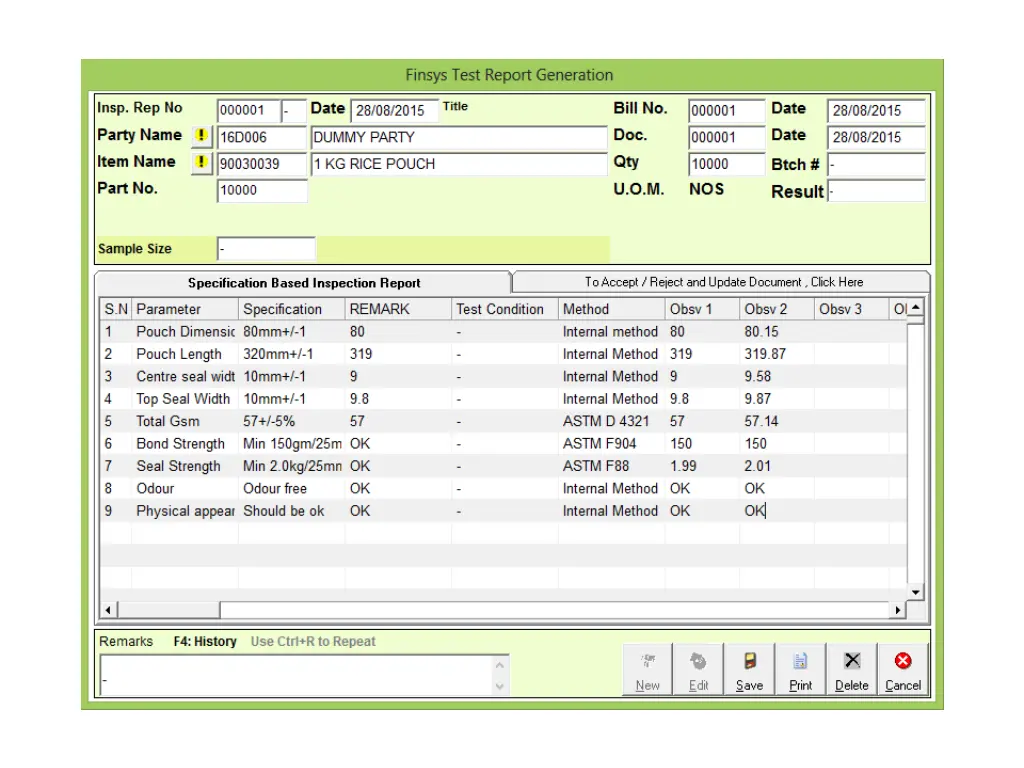Click the Obsv 1 value 1.99
This screenshot has width=1024, height=768.
coord(702,466)
